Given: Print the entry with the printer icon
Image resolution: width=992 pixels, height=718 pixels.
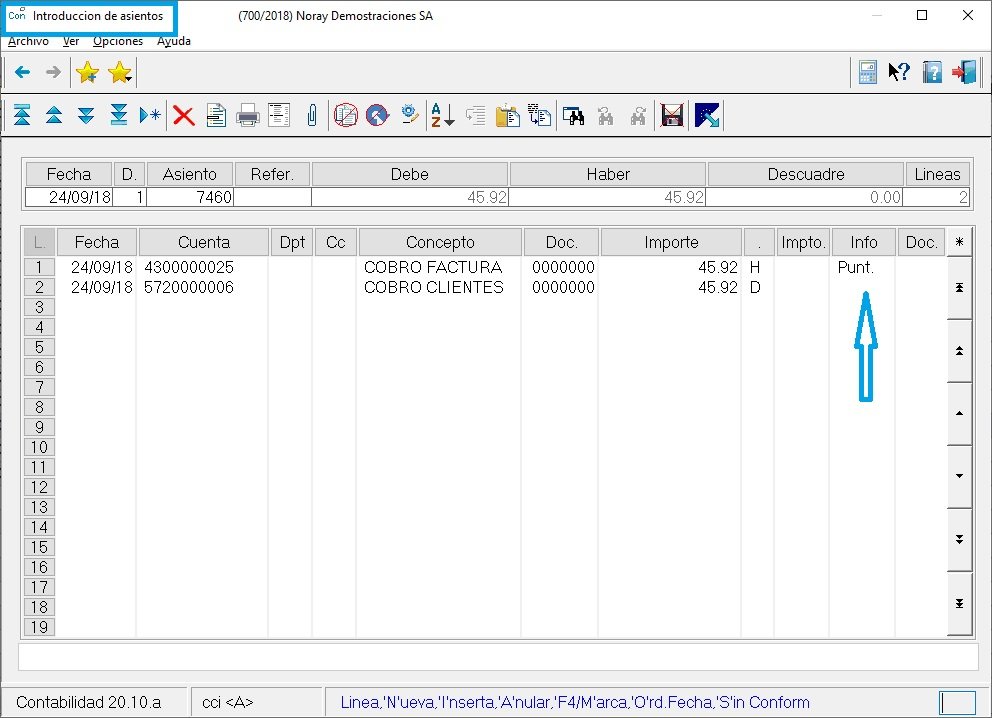Looking at the screenshot, I should pyautogui.click(x=247, y=116).
